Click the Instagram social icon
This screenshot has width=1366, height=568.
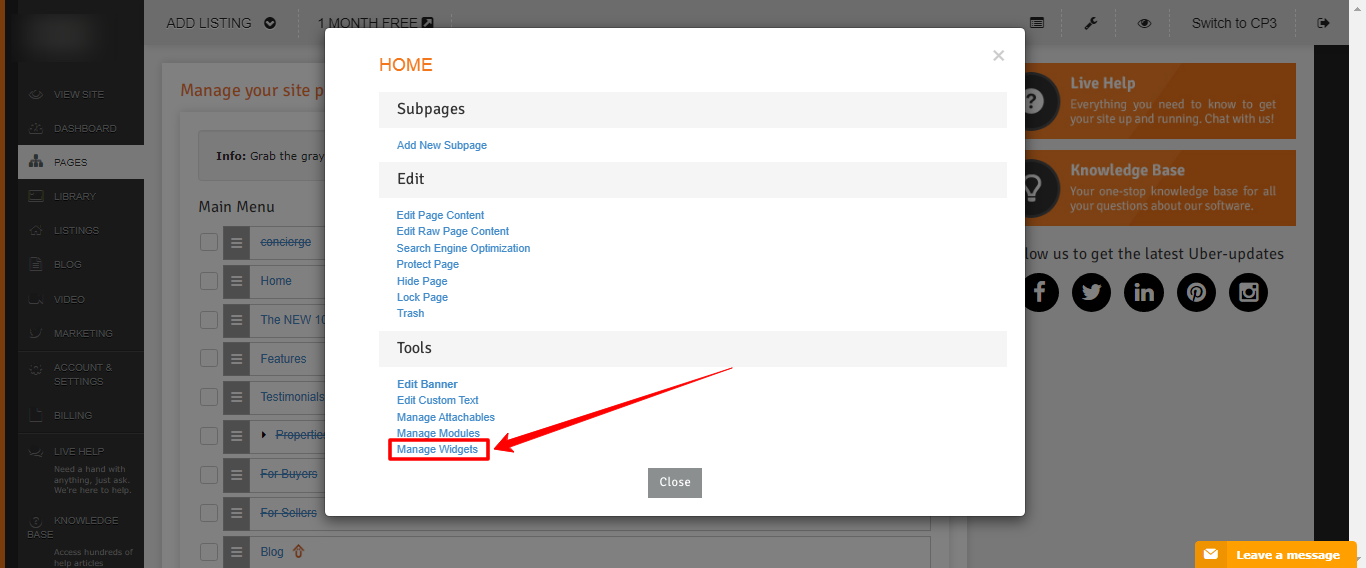[1248, 292]
